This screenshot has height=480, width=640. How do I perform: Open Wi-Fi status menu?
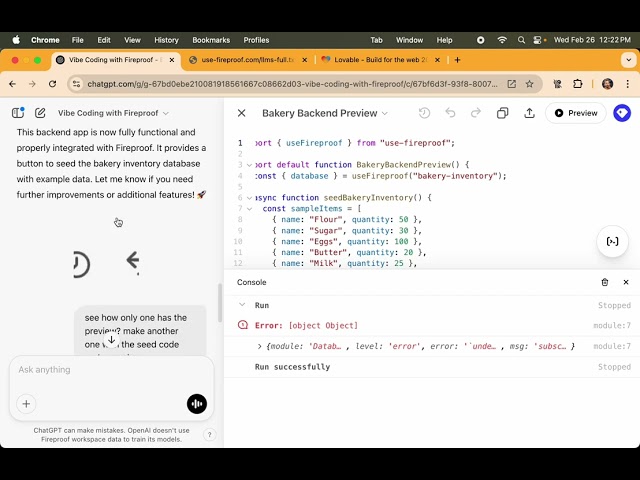(x=502, y=40)
